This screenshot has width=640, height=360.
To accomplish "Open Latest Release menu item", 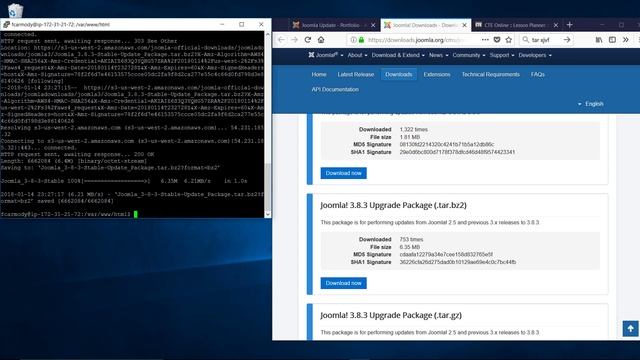I will pyautogui.click(x=356, y=74).
